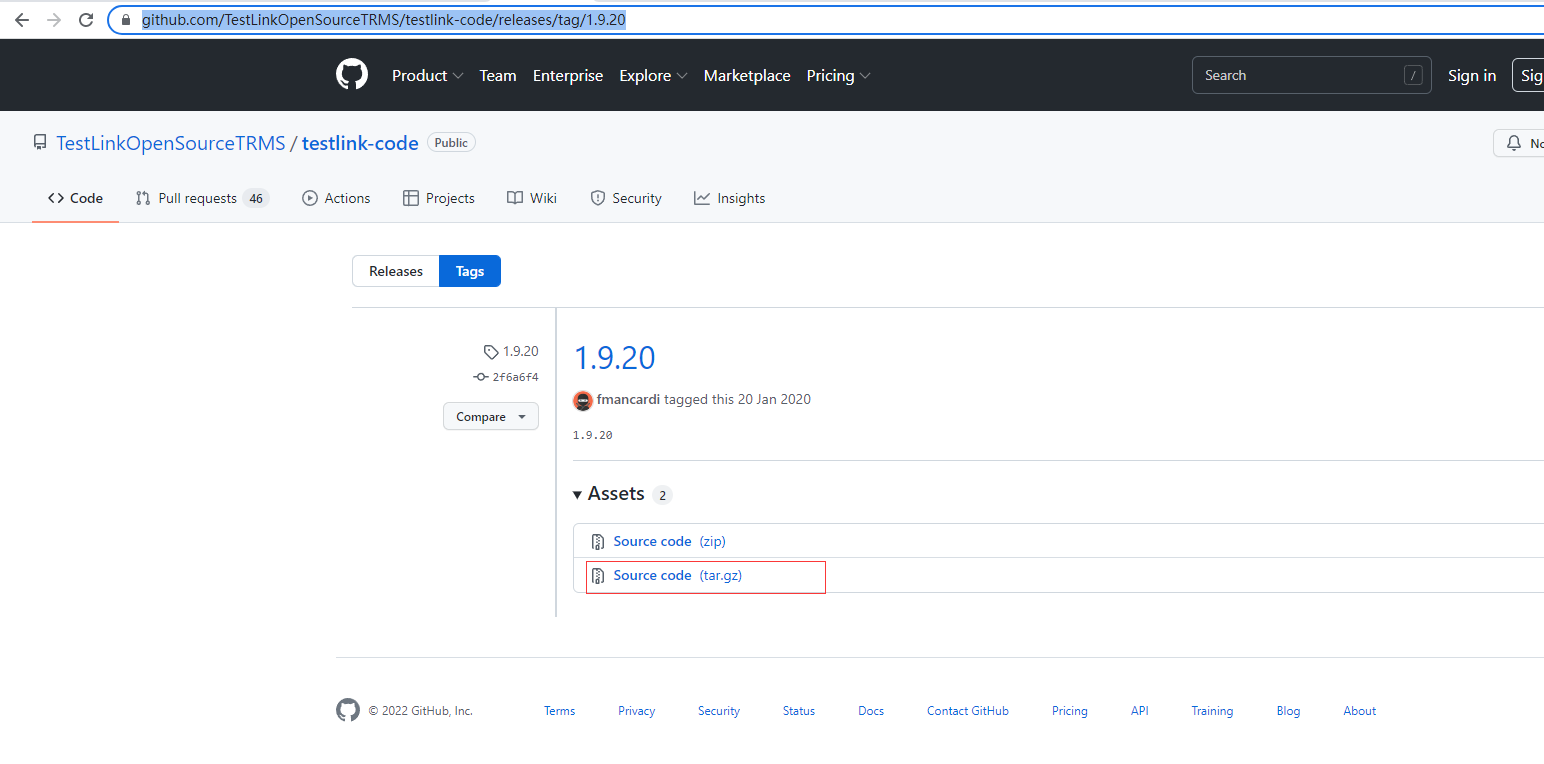Screen dimensions: 1544x764
Task: Click the repository book icon
Action: pyautogui.click(x=40, y=143)
